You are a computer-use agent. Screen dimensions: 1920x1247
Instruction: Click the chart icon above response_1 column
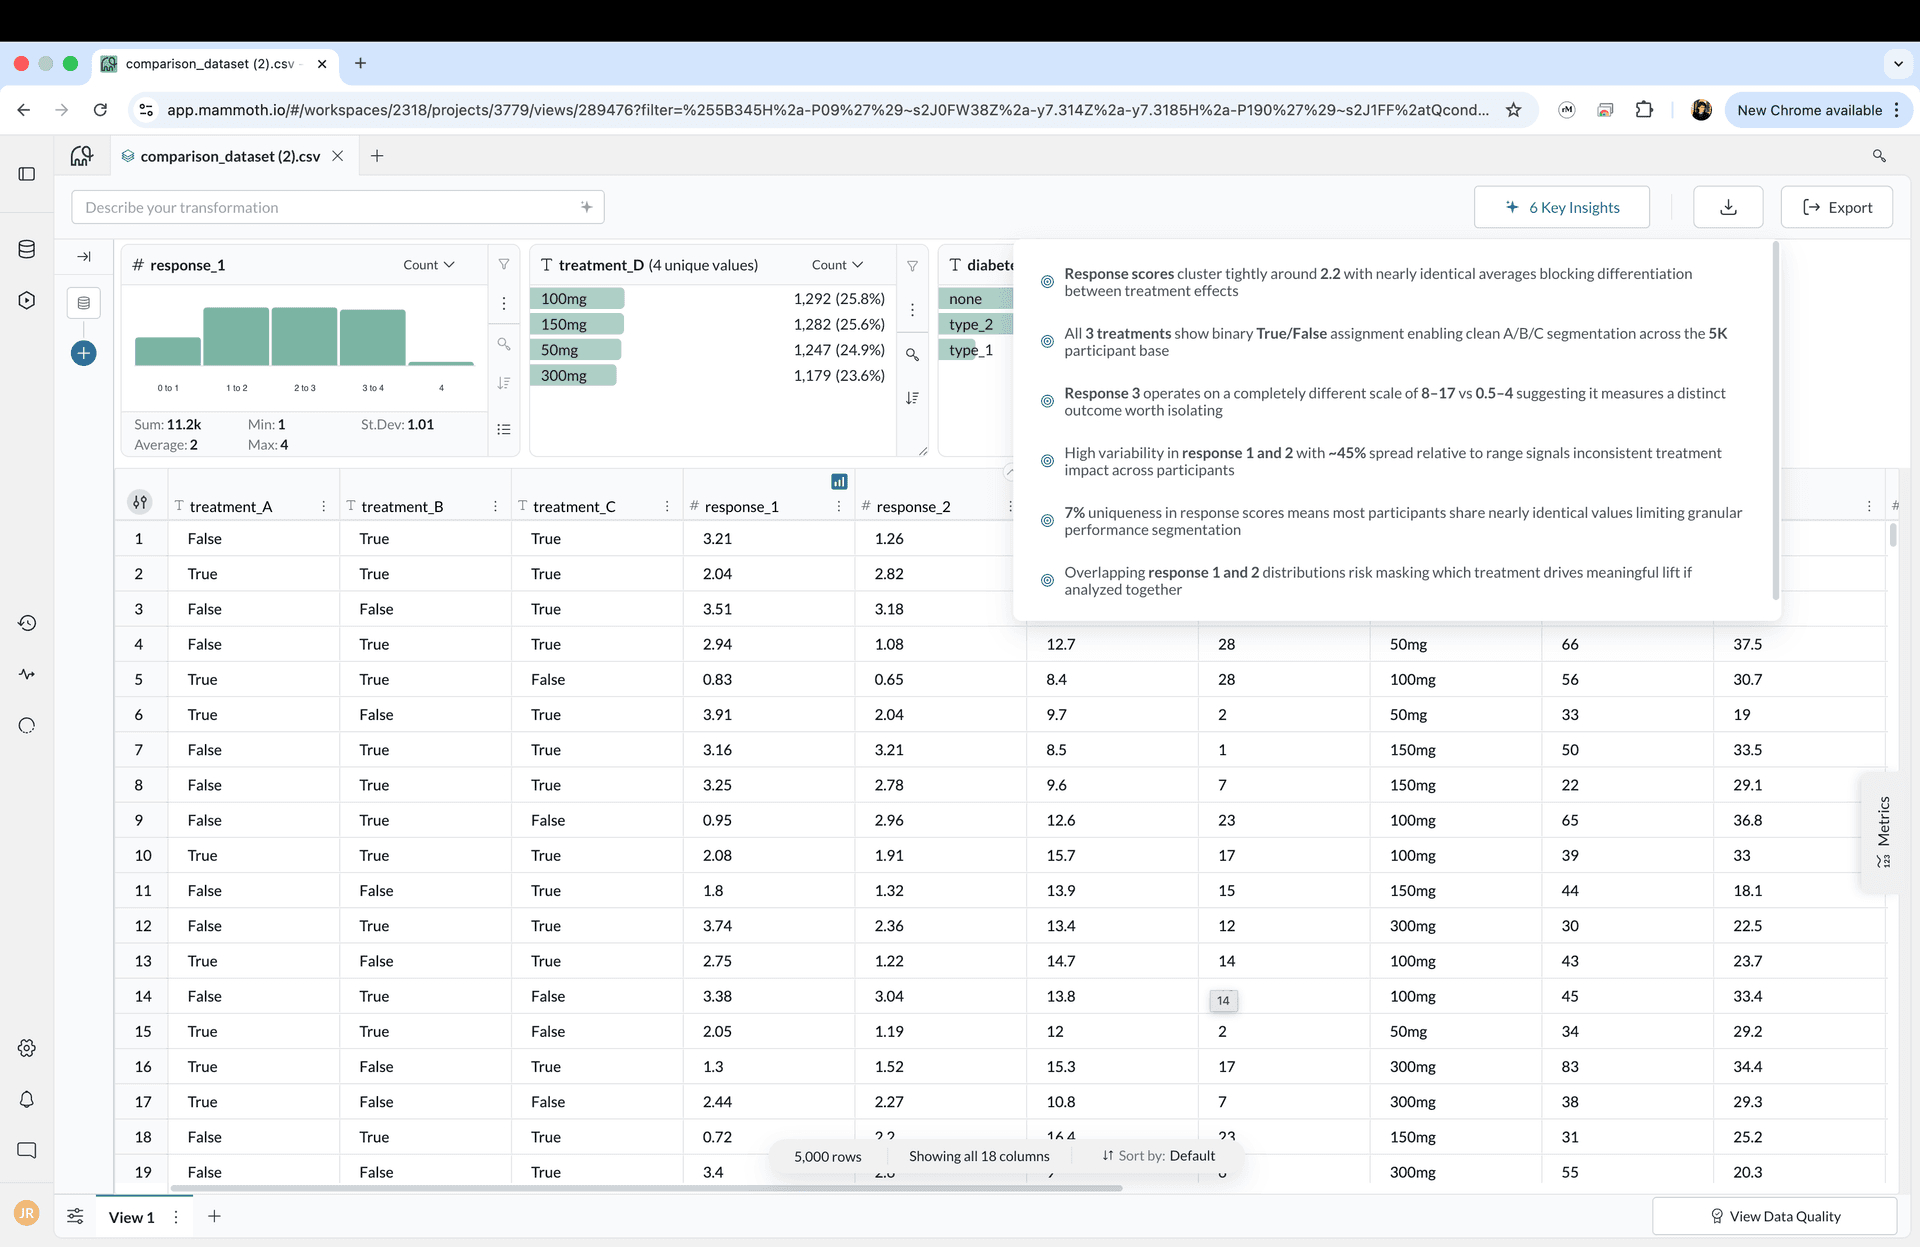tap(839, 482)
